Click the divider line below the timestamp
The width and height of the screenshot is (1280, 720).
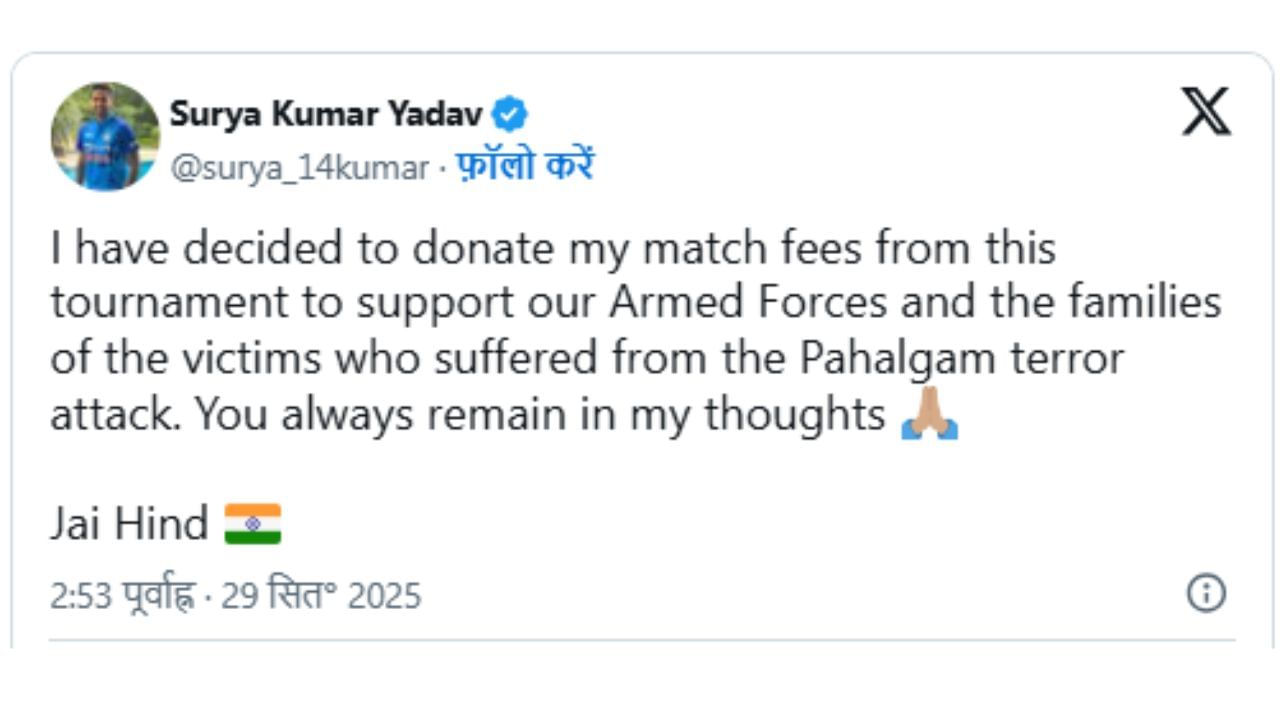point(640,640)
